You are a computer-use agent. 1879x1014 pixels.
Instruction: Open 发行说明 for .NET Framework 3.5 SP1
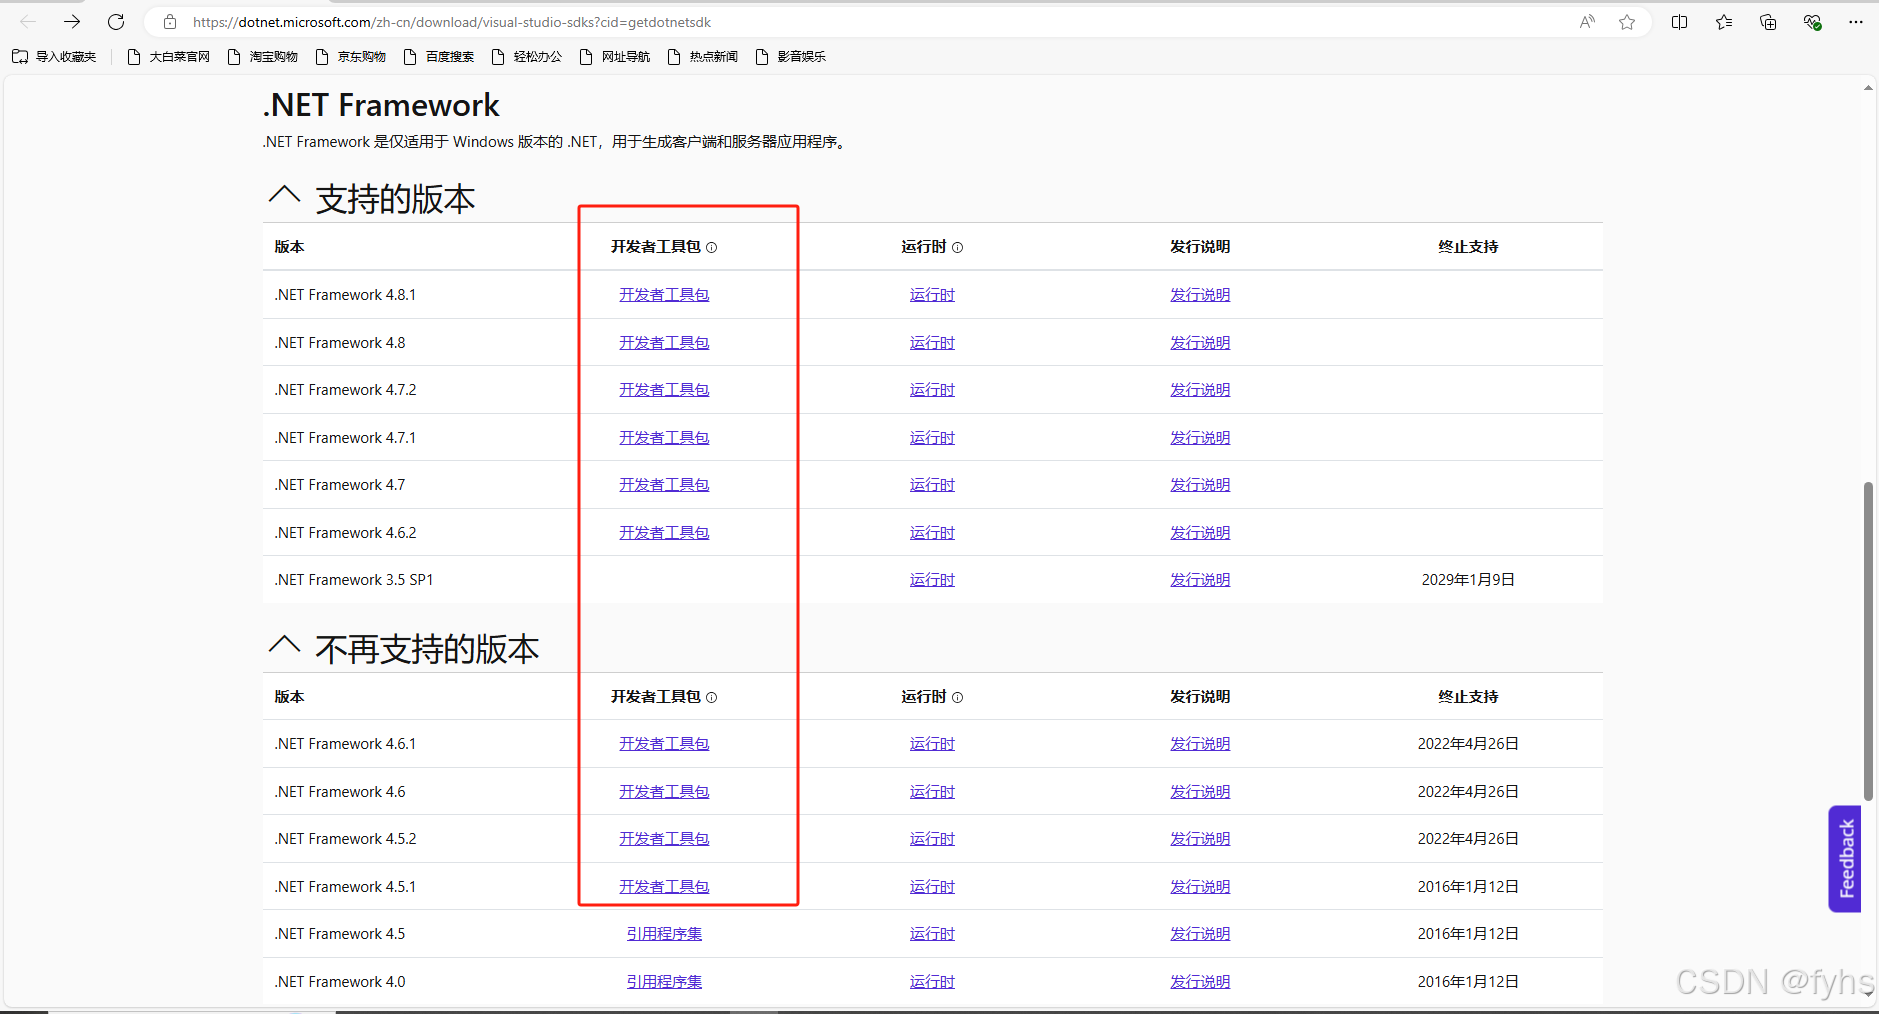click(1200, 580)
